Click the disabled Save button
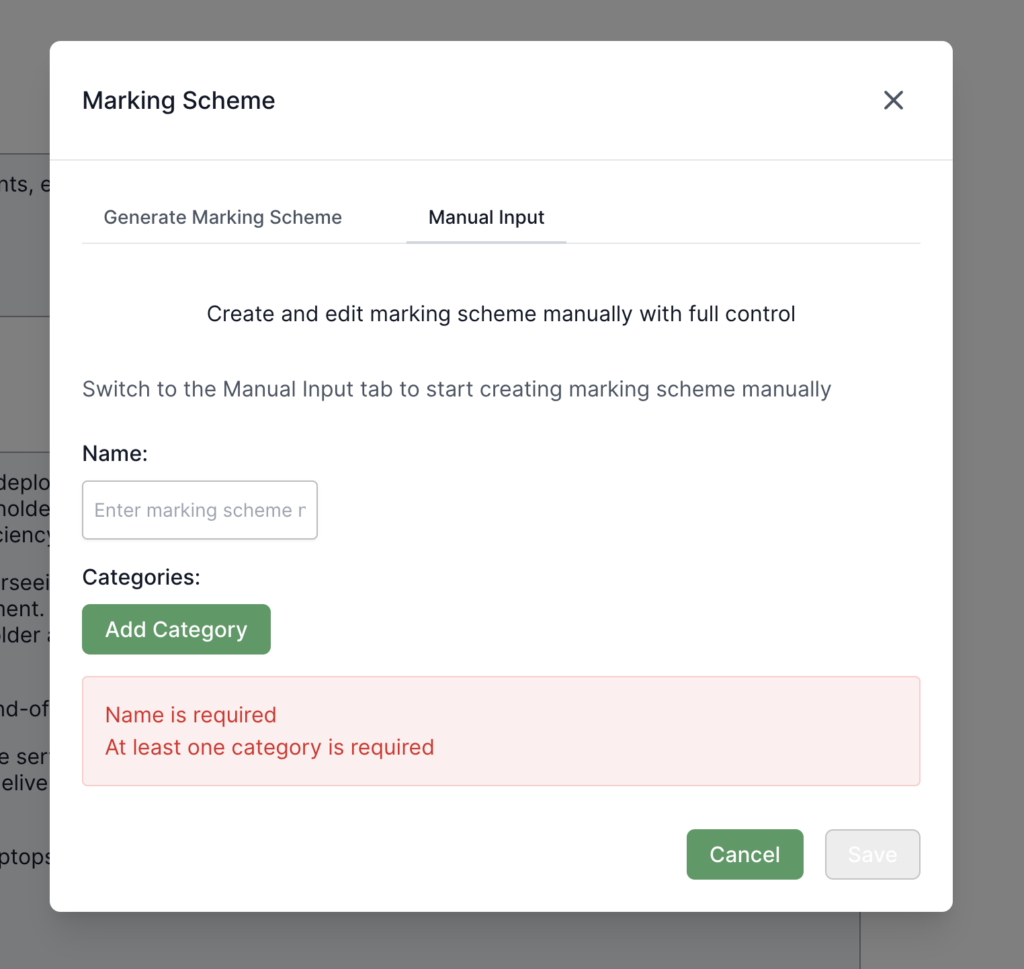Image resolution: width=1024 pixels, height=969 pixels. tap(872, 854)
